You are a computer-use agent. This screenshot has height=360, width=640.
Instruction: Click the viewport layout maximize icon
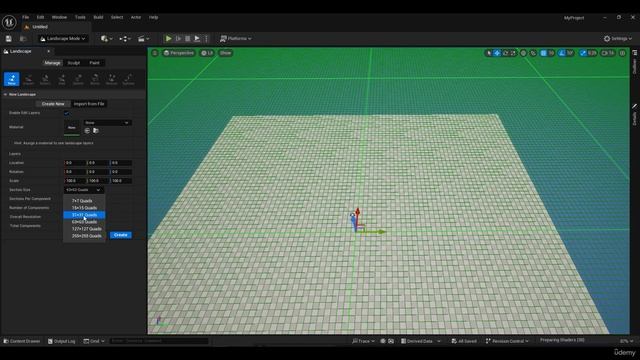point(622,53)
